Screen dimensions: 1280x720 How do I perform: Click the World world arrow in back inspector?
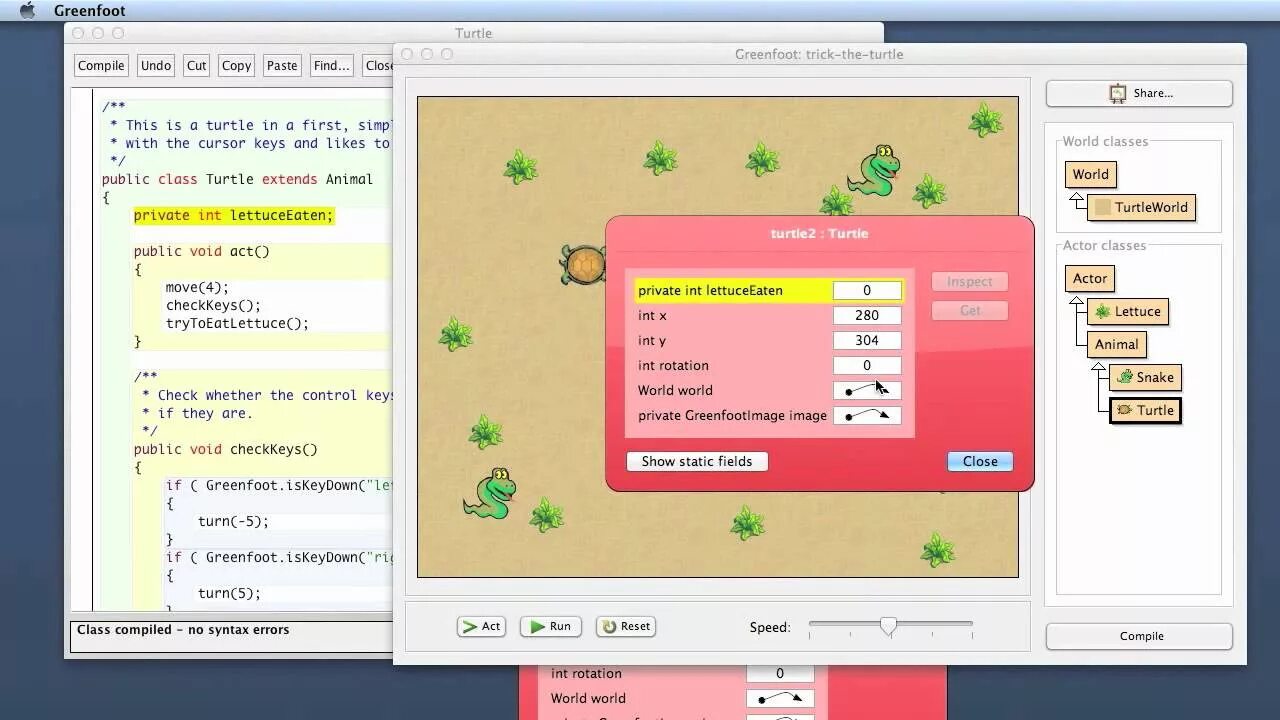[x=780, y=698]
